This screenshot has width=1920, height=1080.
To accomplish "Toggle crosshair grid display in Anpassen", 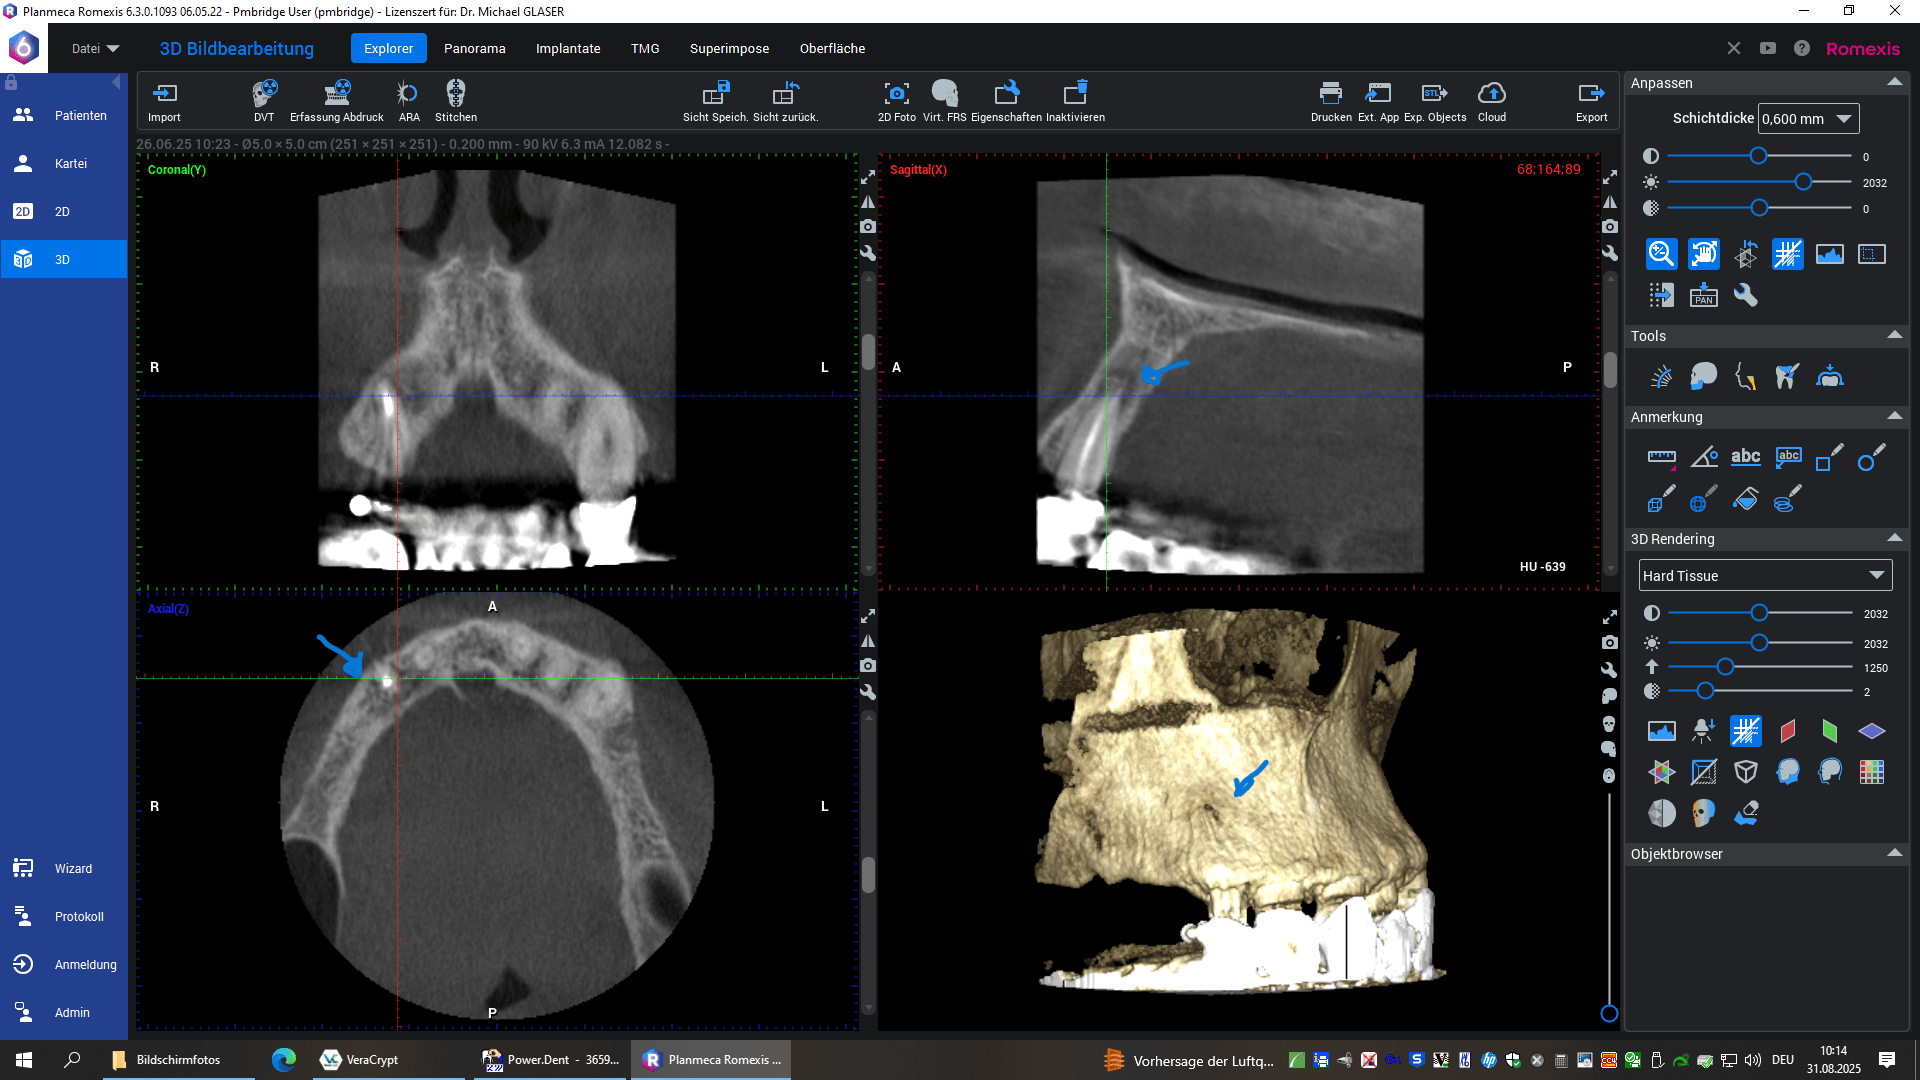I will click(x=1787, y=254).
